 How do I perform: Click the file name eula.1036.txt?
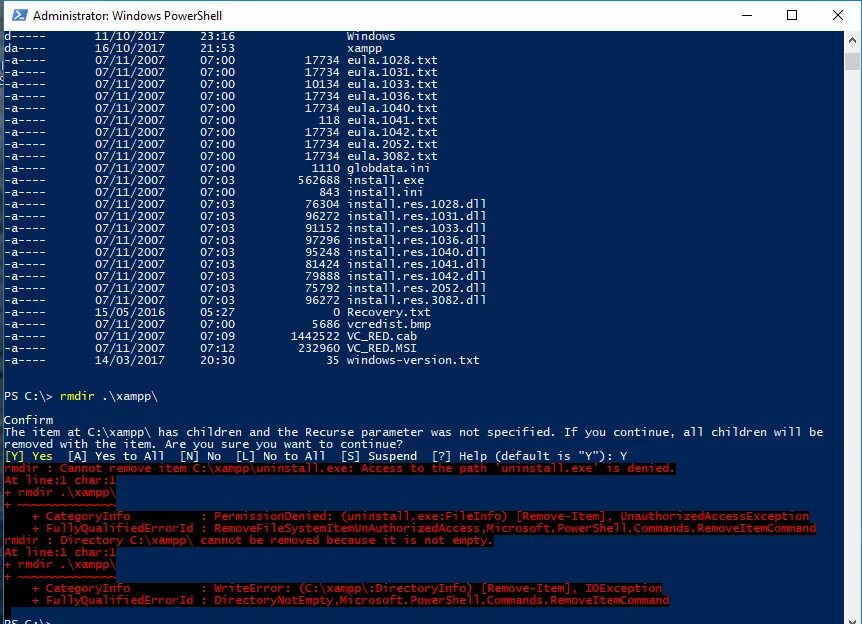coord(393,96)
